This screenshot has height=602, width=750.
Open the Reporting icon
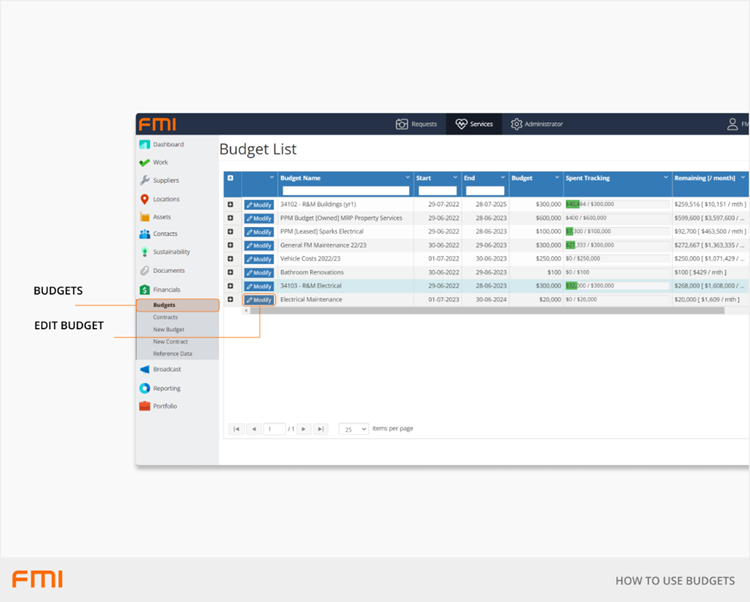point(145,388)
